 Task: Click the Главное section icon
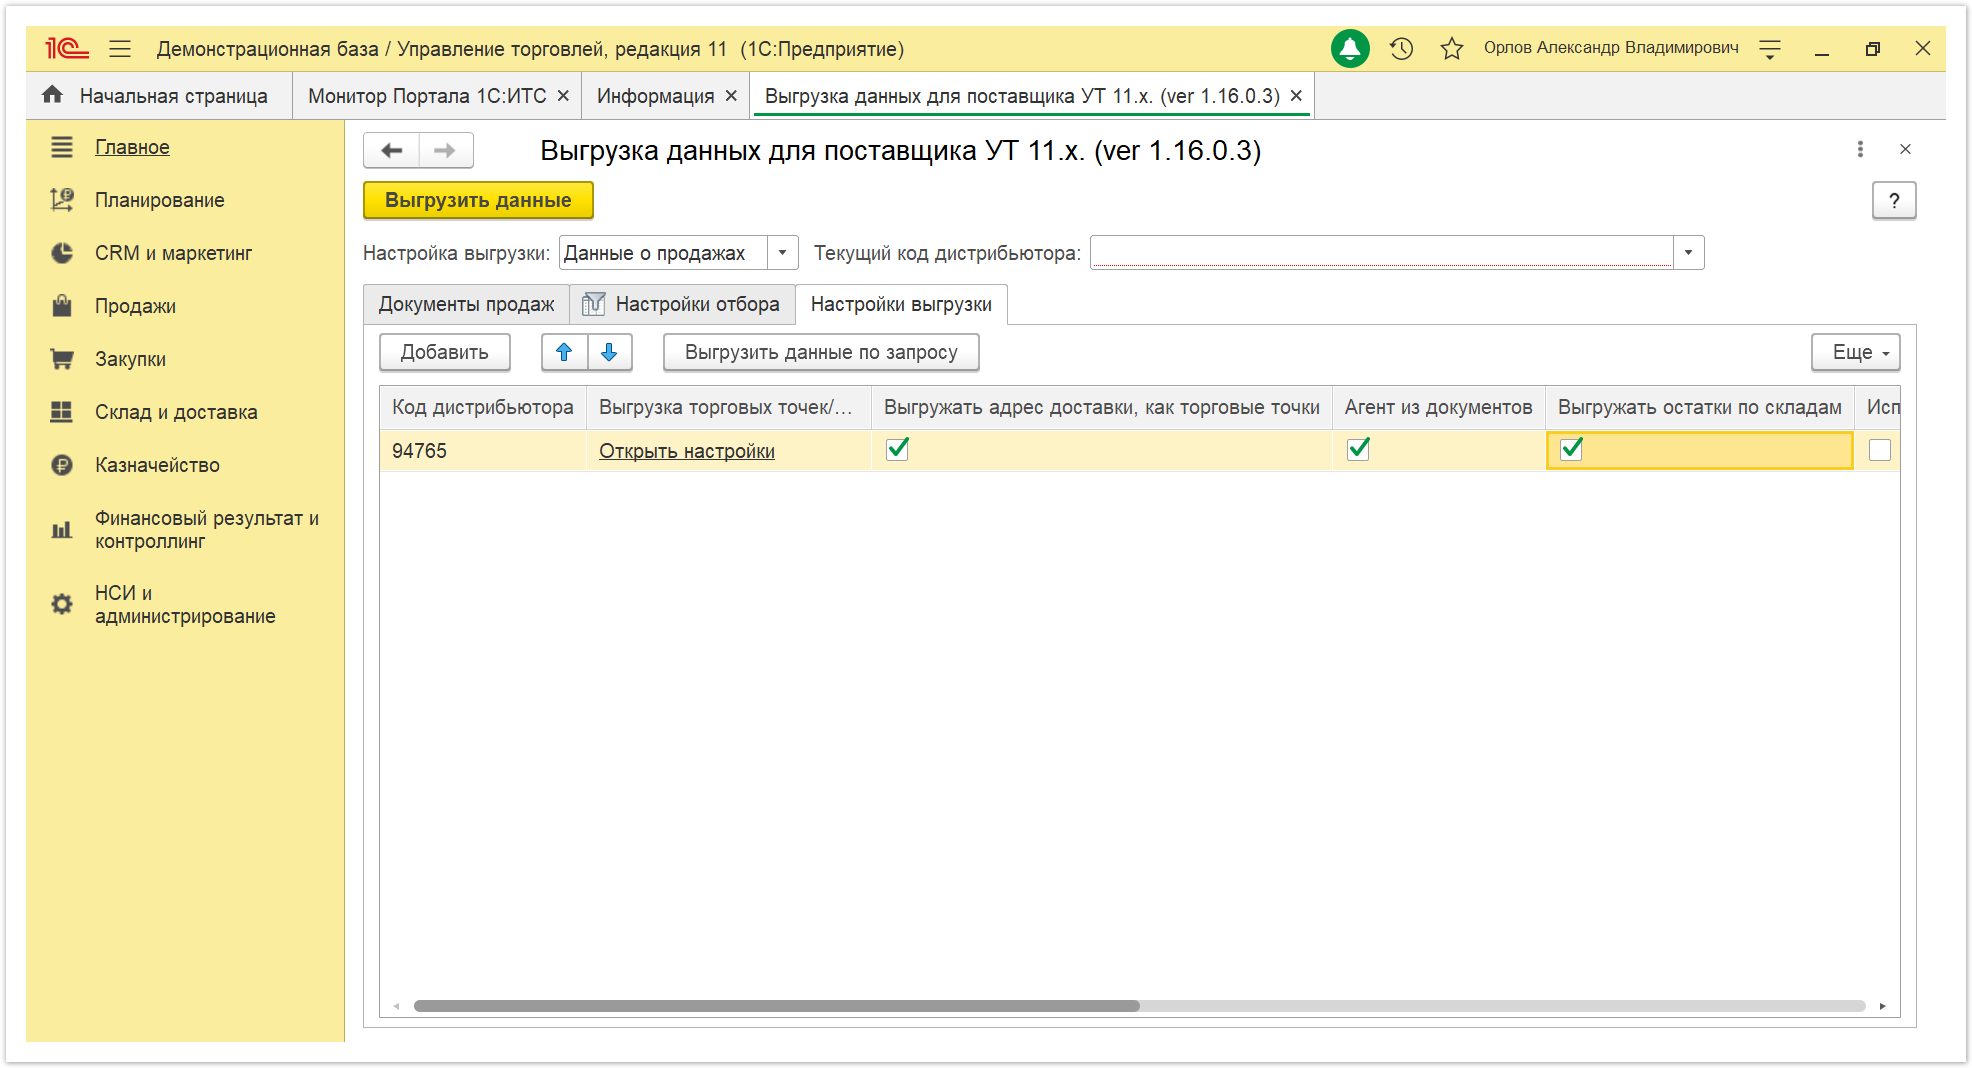(x=62, y=147)
